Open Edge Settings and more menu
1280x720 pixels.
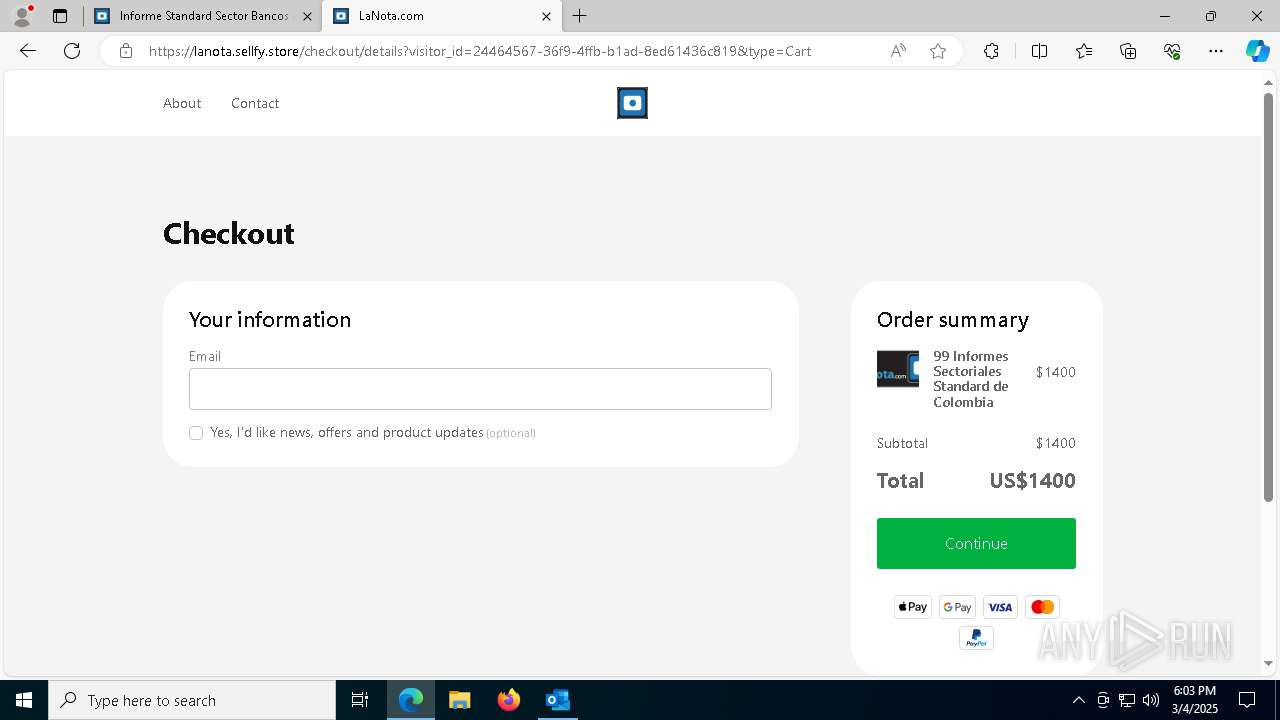click(x=1216, y=51)
